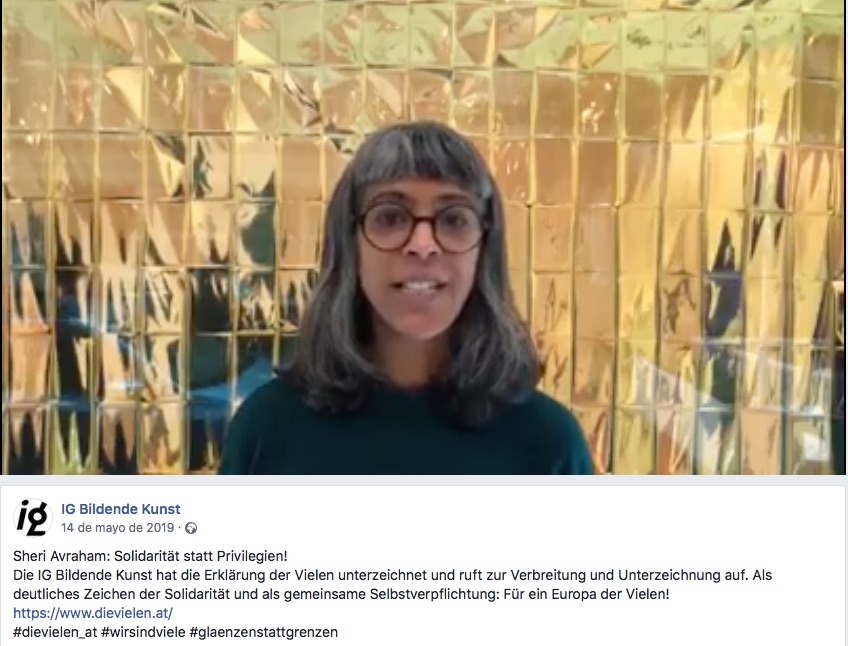Open the IG Bildende Kunst page name

coord(121,509)
